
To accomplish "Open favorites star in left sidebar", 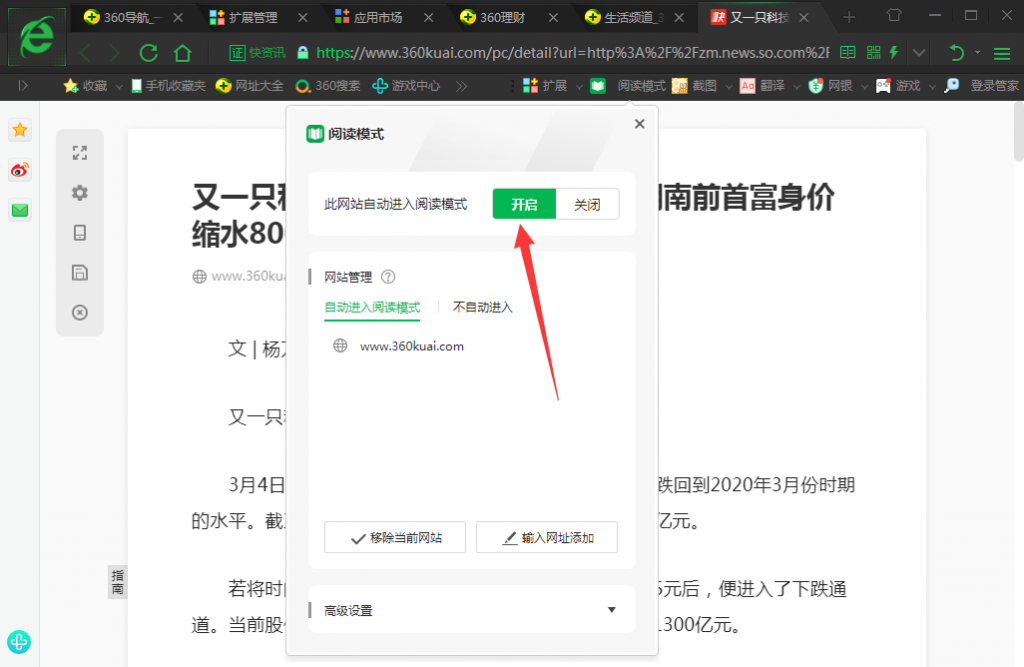I will (20, 130).
